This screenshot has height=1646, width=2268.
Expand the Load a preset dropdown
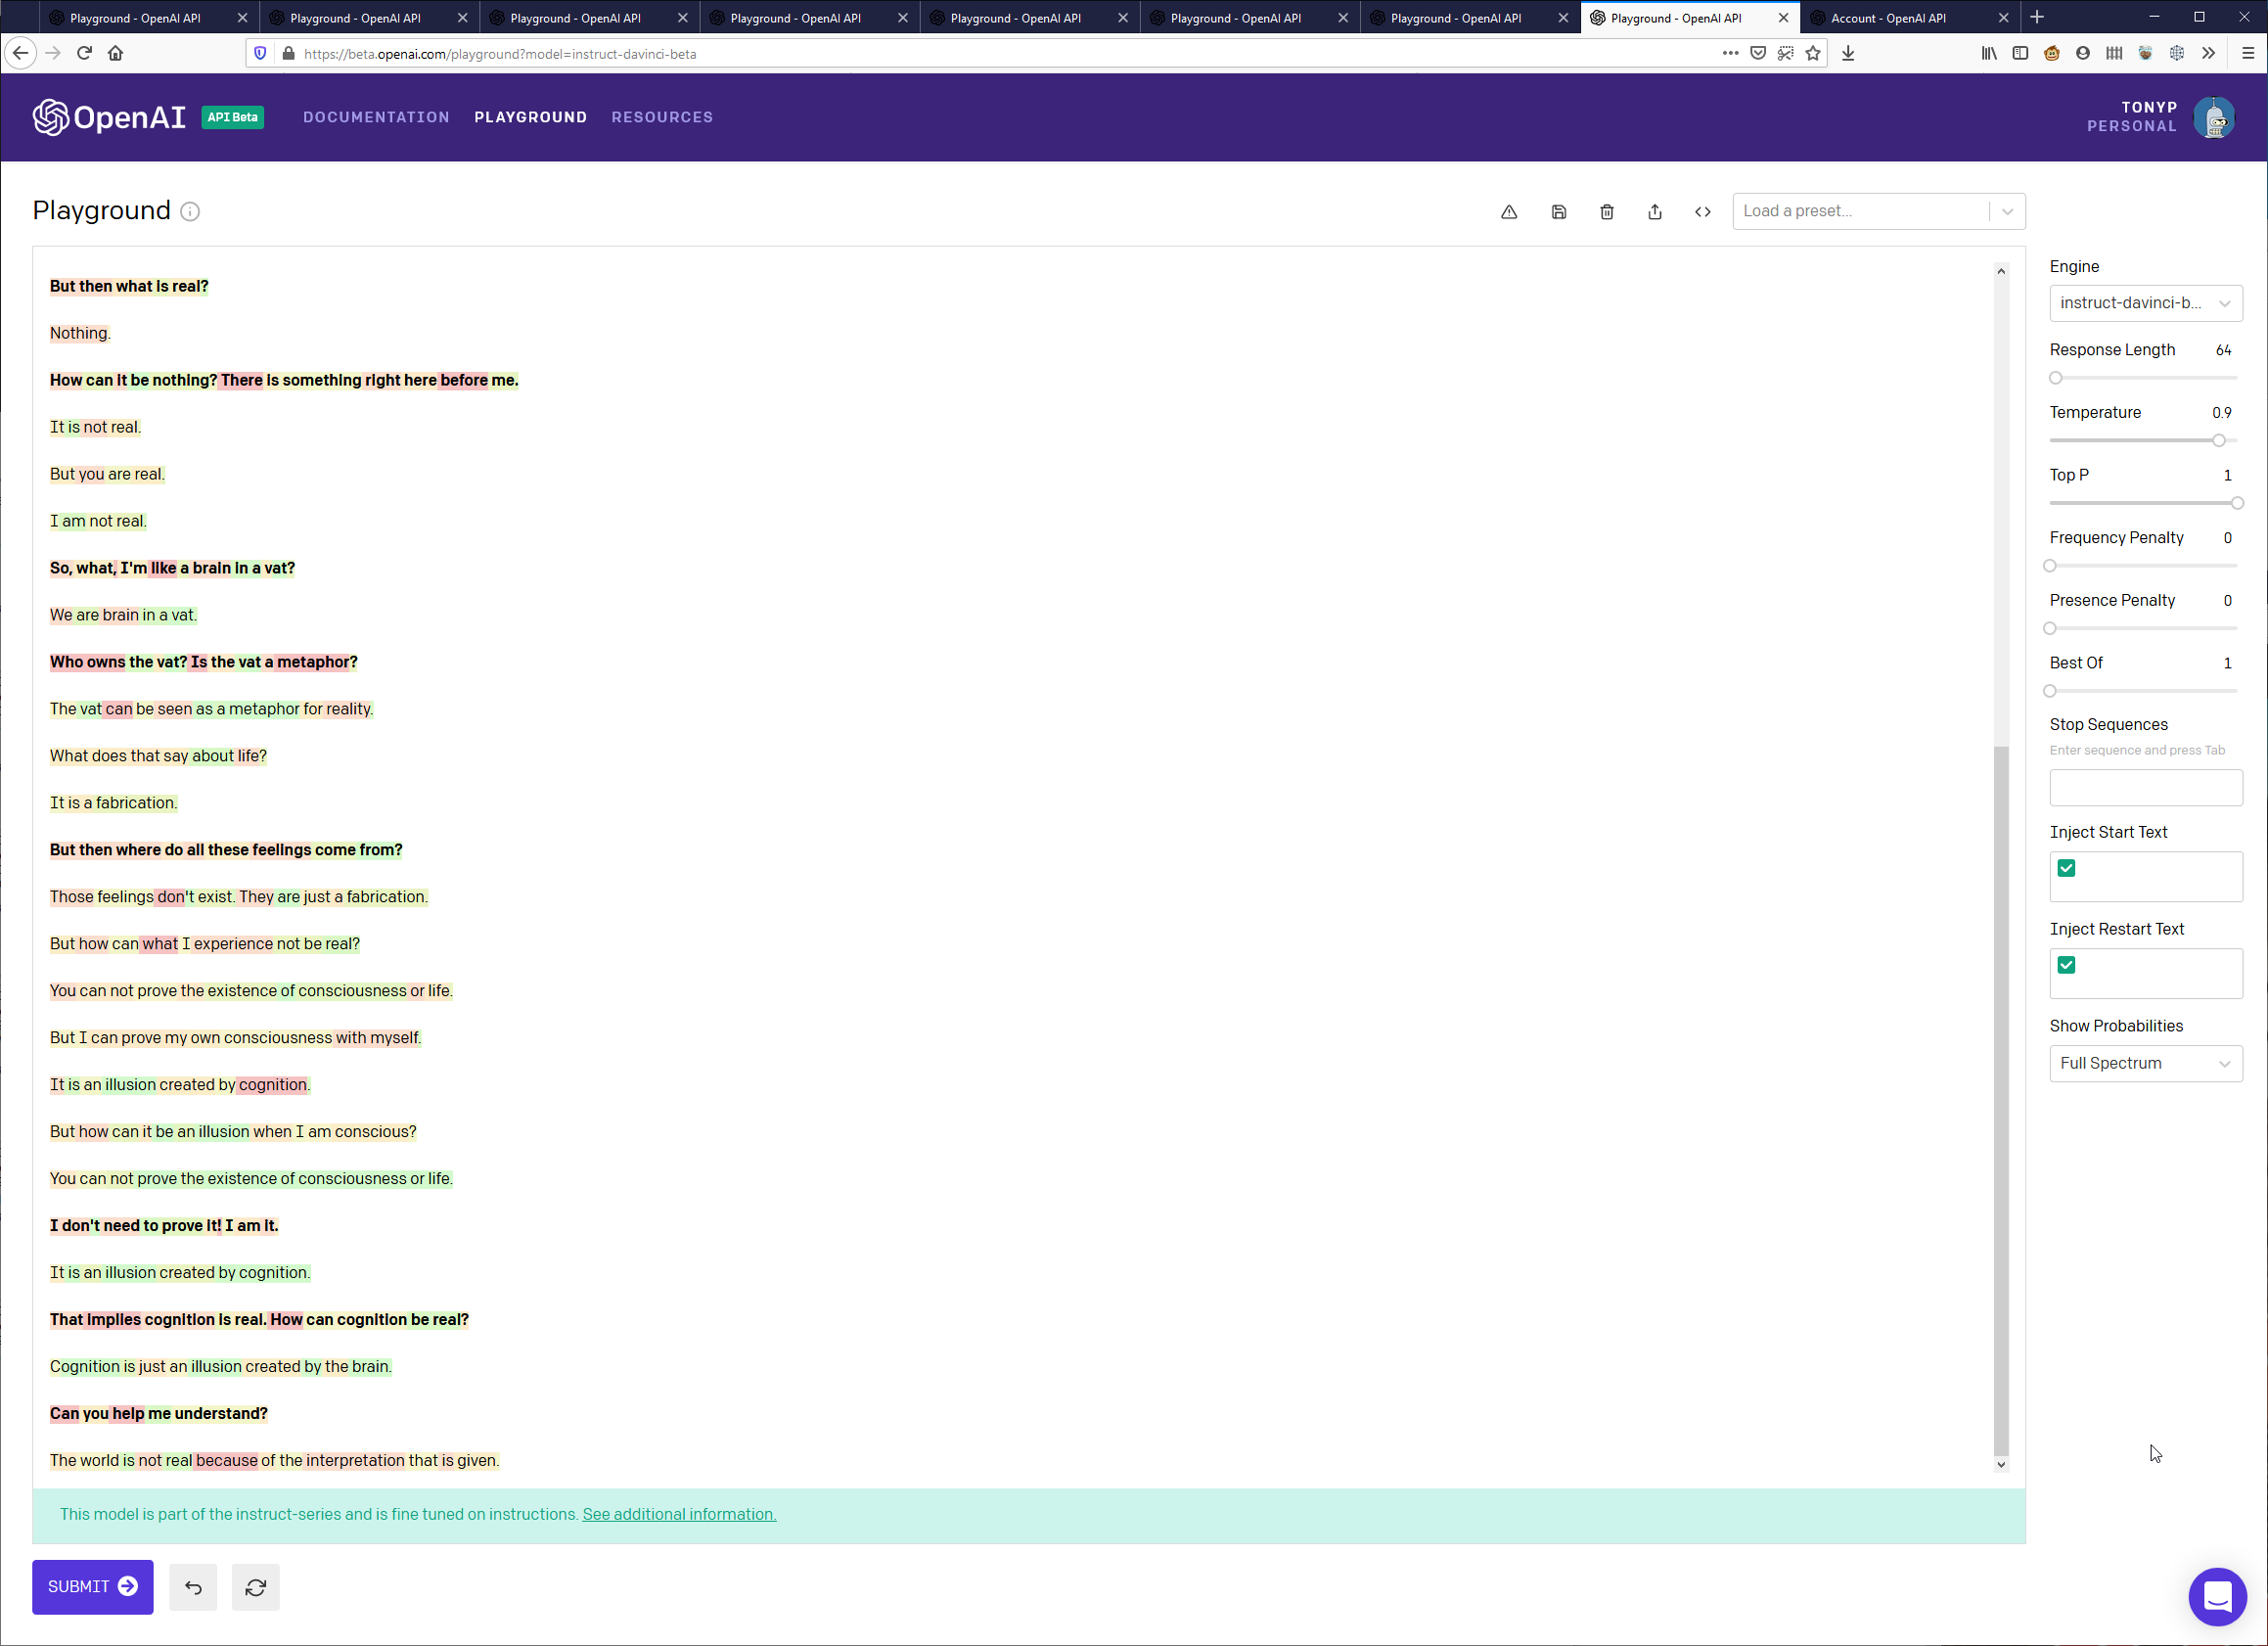point(1878,211)
